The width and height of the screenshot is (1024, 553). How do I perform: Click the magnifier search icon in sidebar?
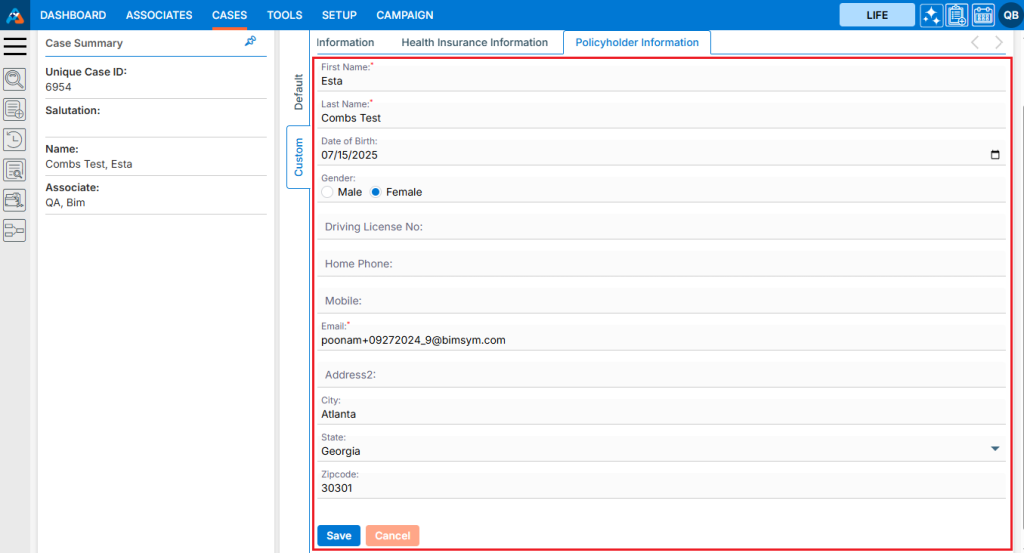pos(15,80)
